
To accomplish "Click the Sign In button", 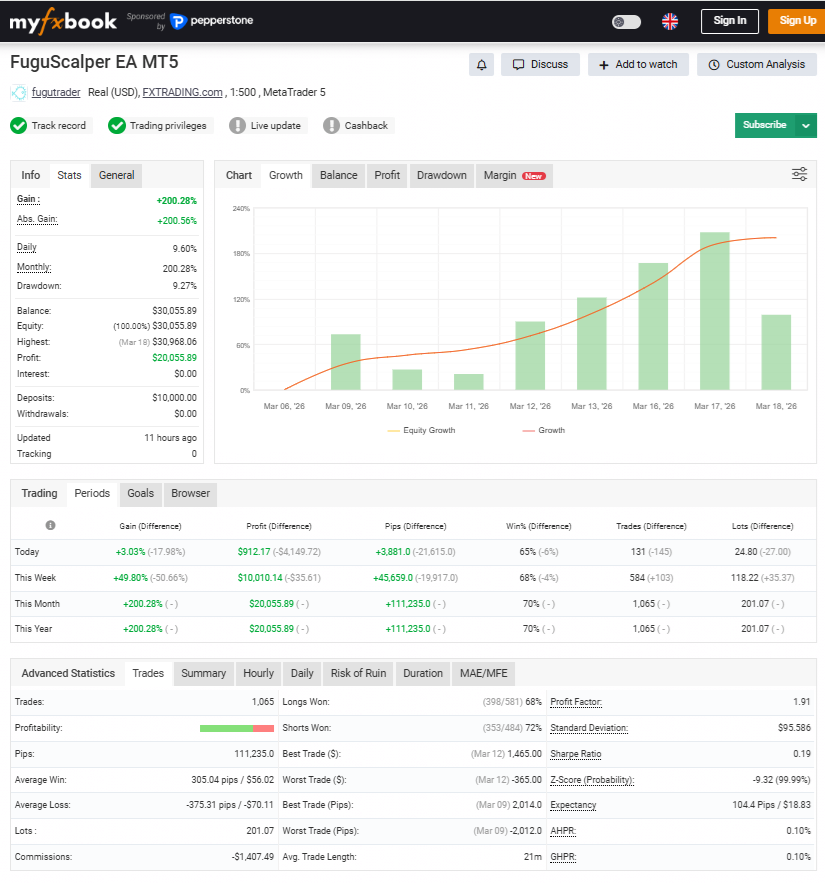I will [x=729, y=21].
